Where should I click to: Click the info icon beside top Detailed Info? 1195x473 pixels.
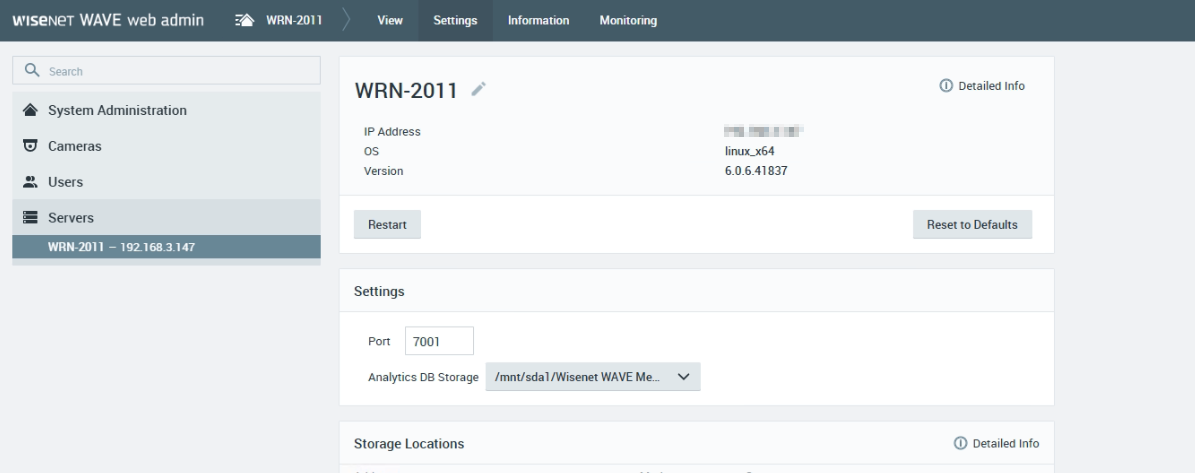[946, 86]
